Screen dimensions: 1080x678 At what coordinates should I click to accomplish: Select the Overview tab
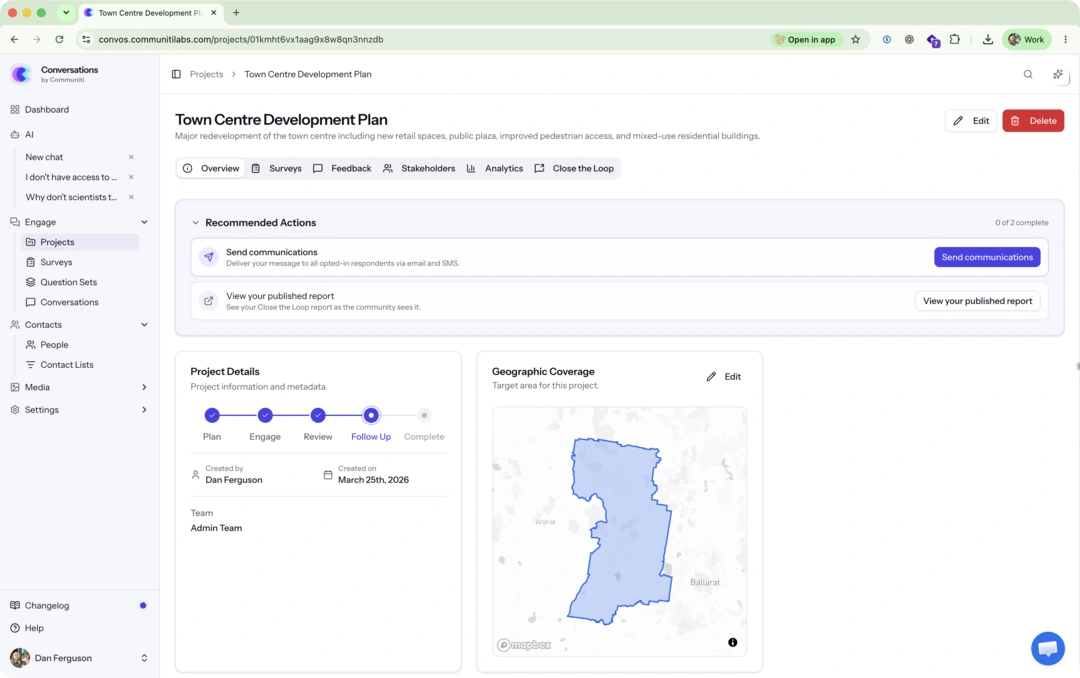point(211,168)
